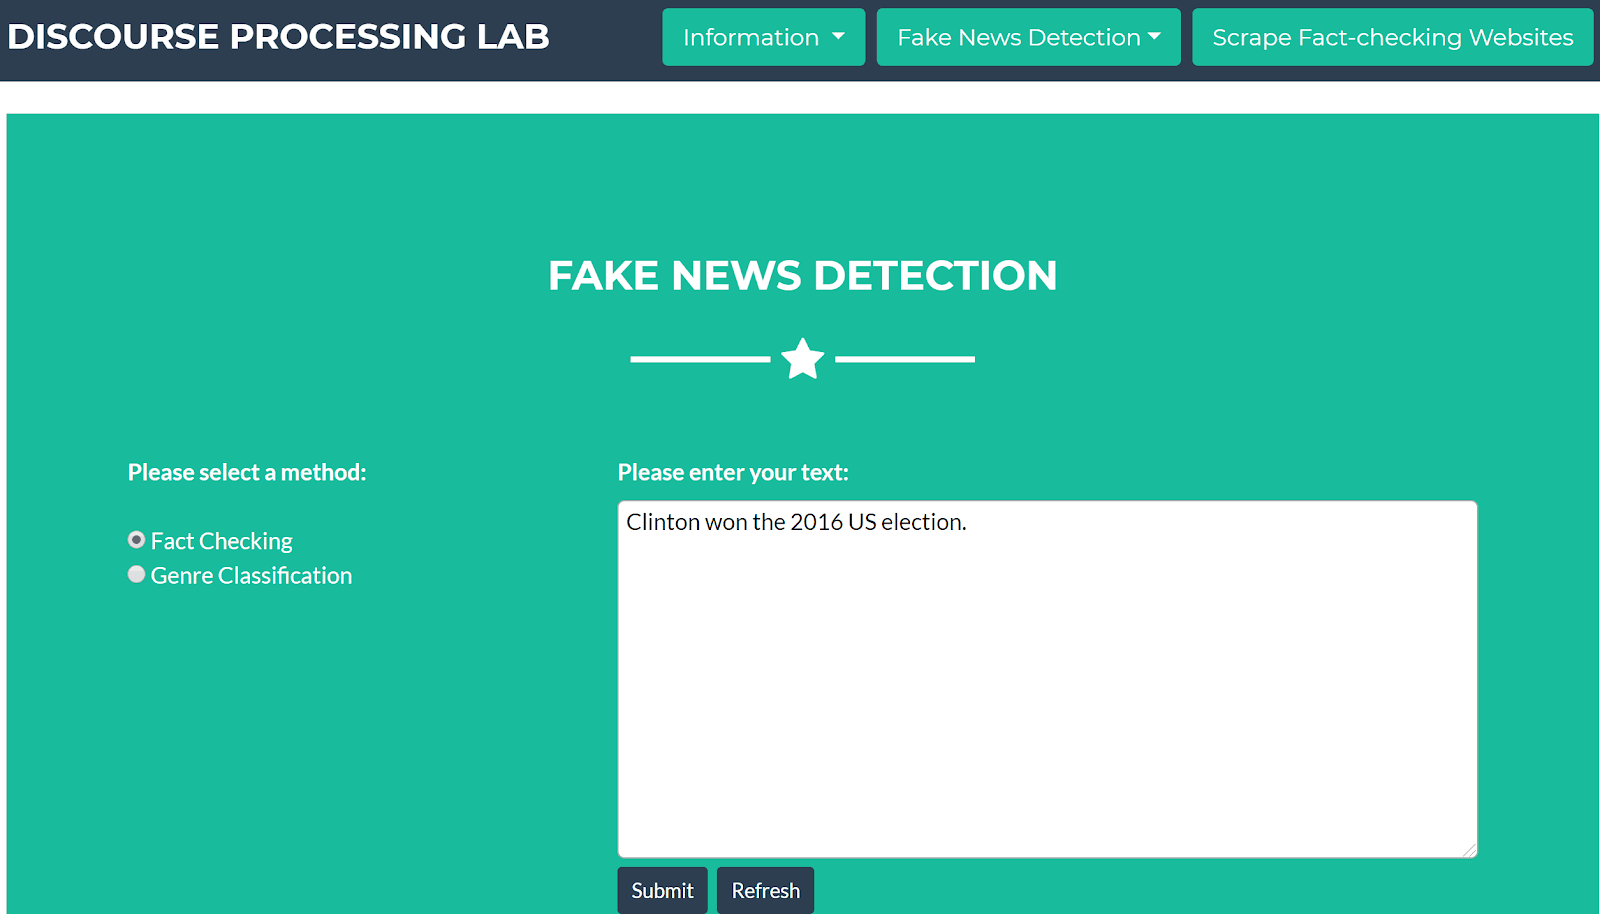Grab the textarea resize handle corner
The width and height of the screenshot is (1600, 914).
point(1469,850)
